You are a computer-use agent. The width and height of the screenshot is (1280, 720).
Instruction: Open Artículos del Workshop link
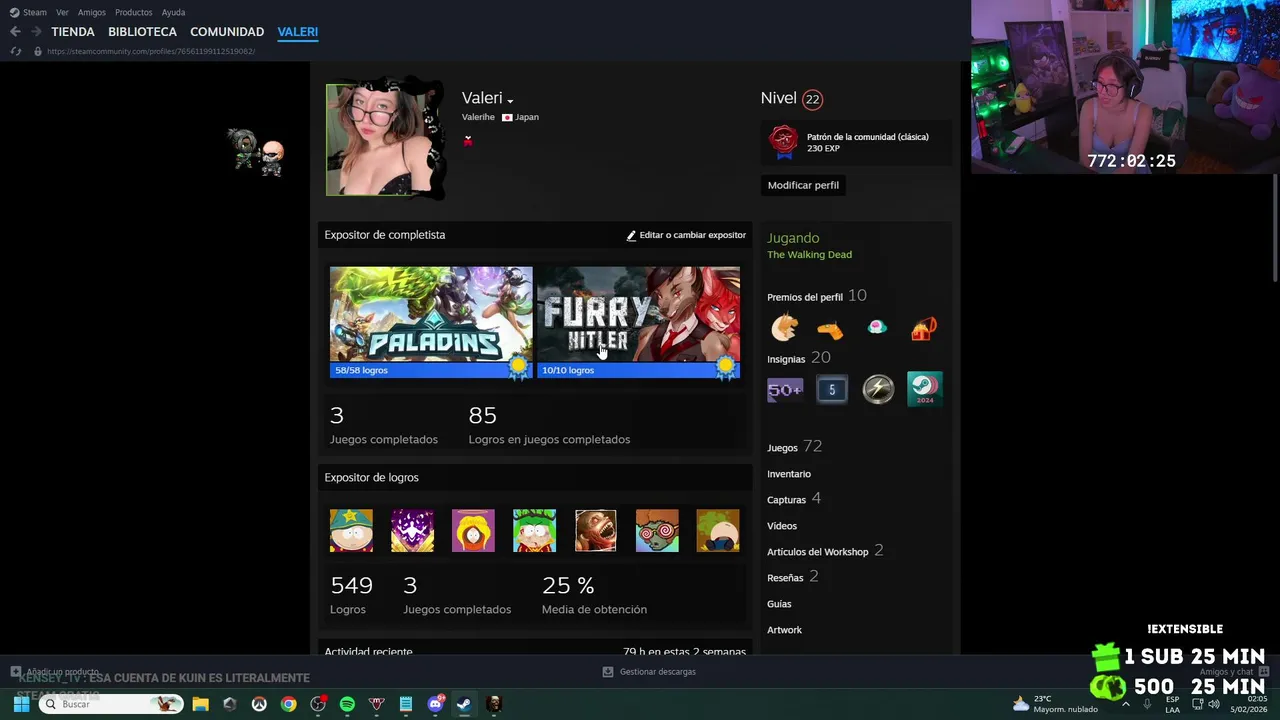(825, 551)
